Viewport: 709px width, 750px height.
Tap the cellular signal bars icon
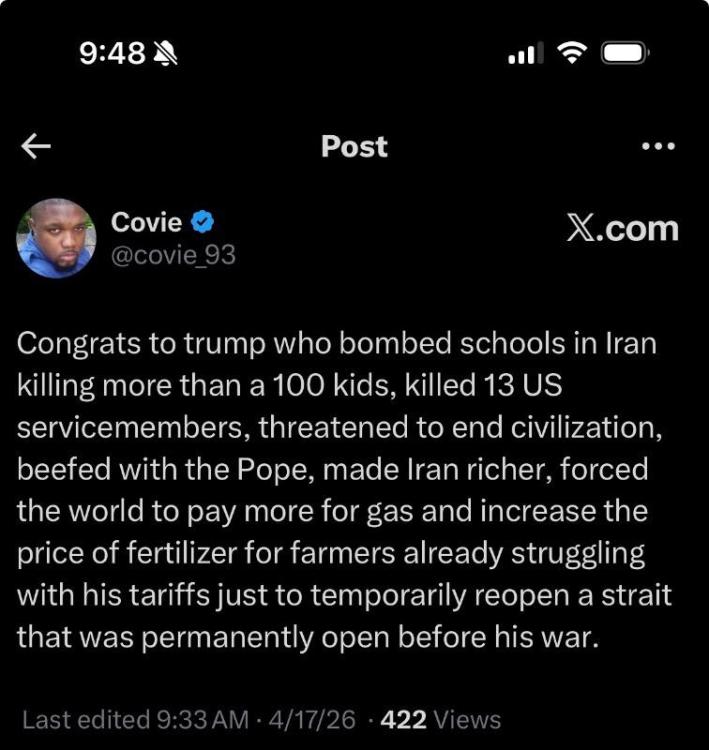(522, 54)
